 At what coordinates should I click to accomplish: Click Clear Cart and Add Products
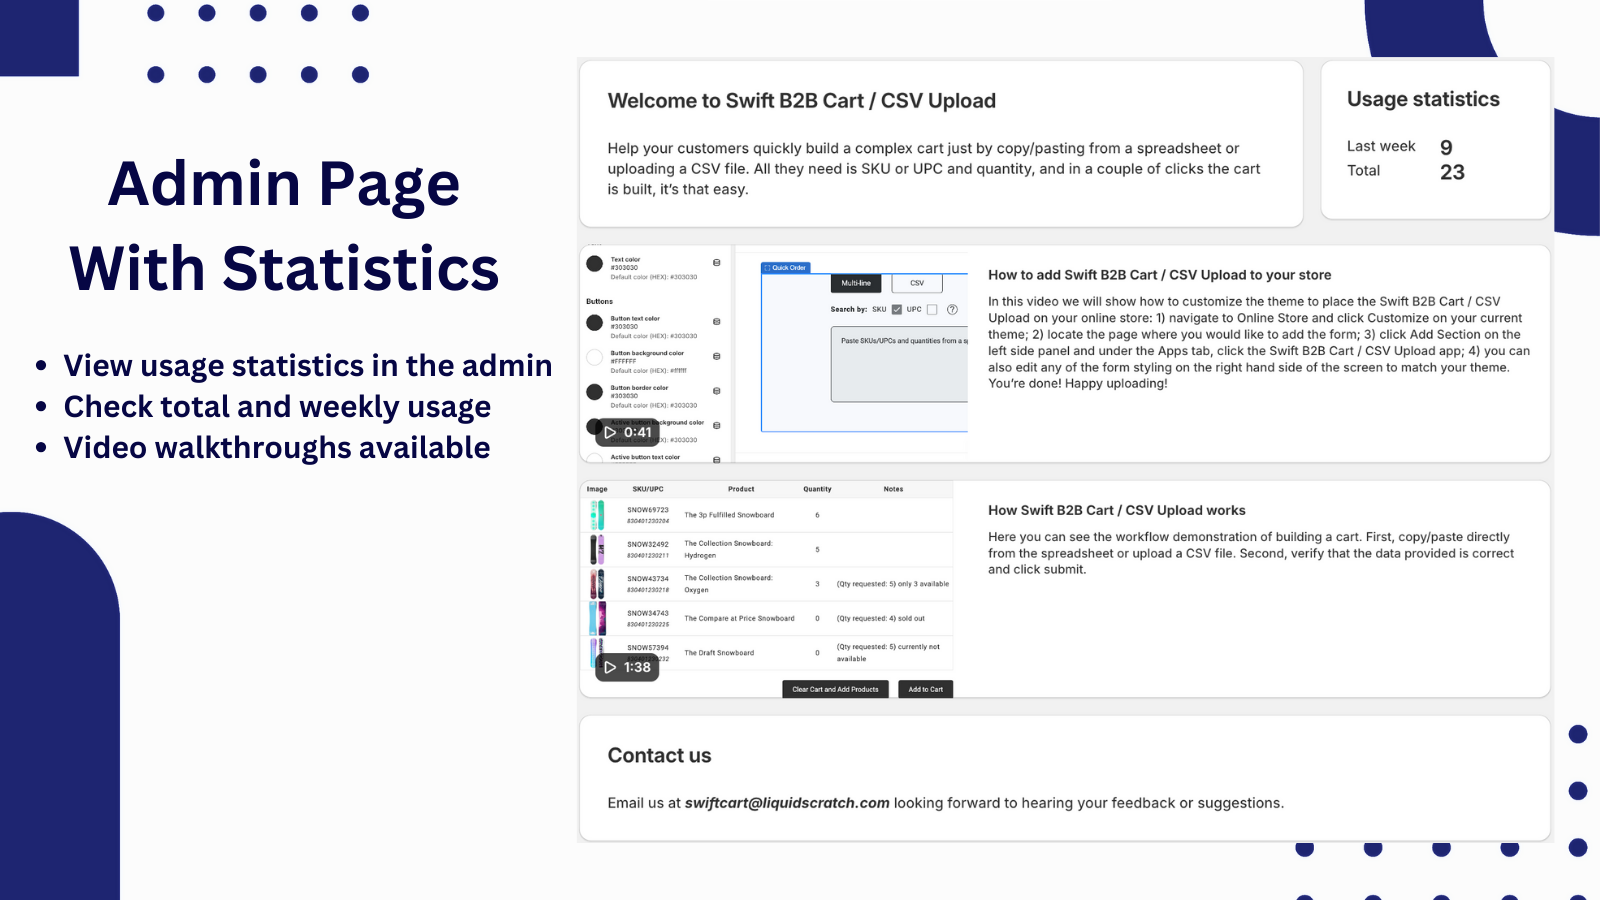tap(835, 689)
